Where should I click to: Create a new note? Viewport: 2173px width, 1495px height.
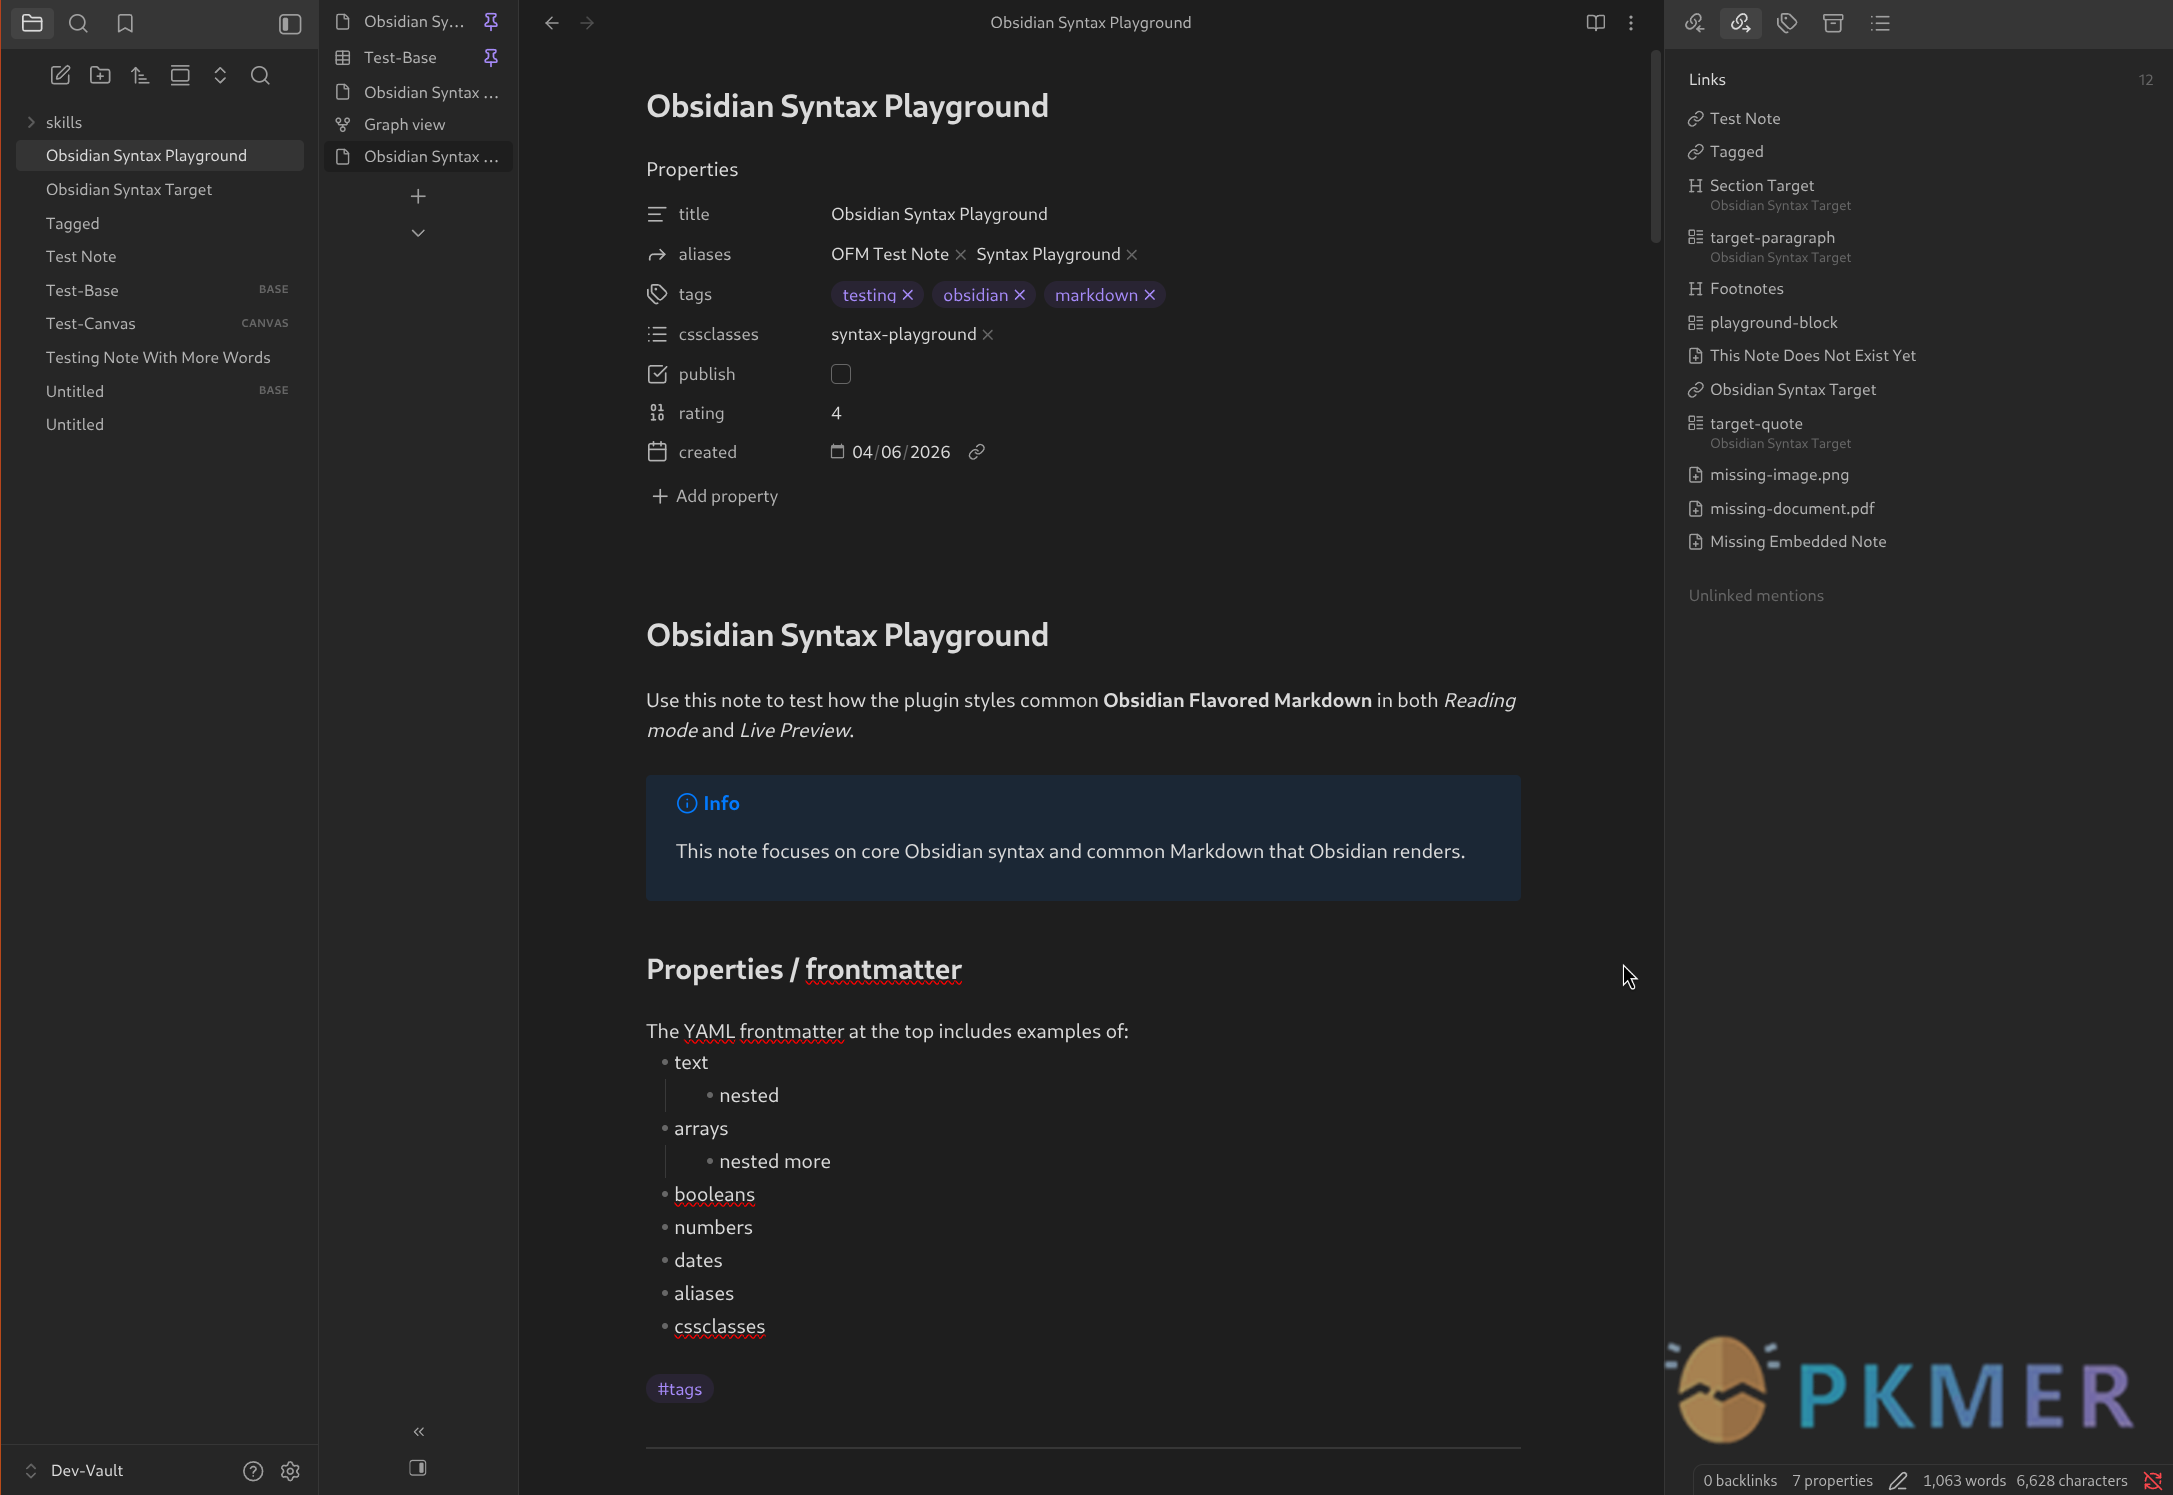click(60, 75)
